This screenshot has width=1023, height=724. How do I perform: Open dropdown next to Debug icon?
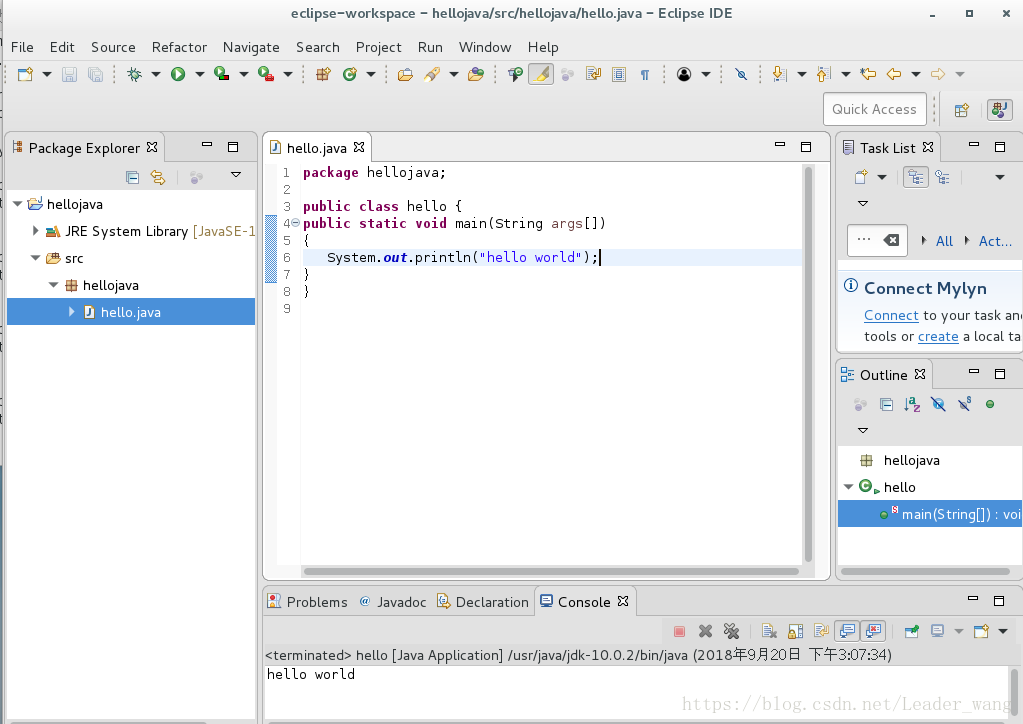(x=156, y=74)
